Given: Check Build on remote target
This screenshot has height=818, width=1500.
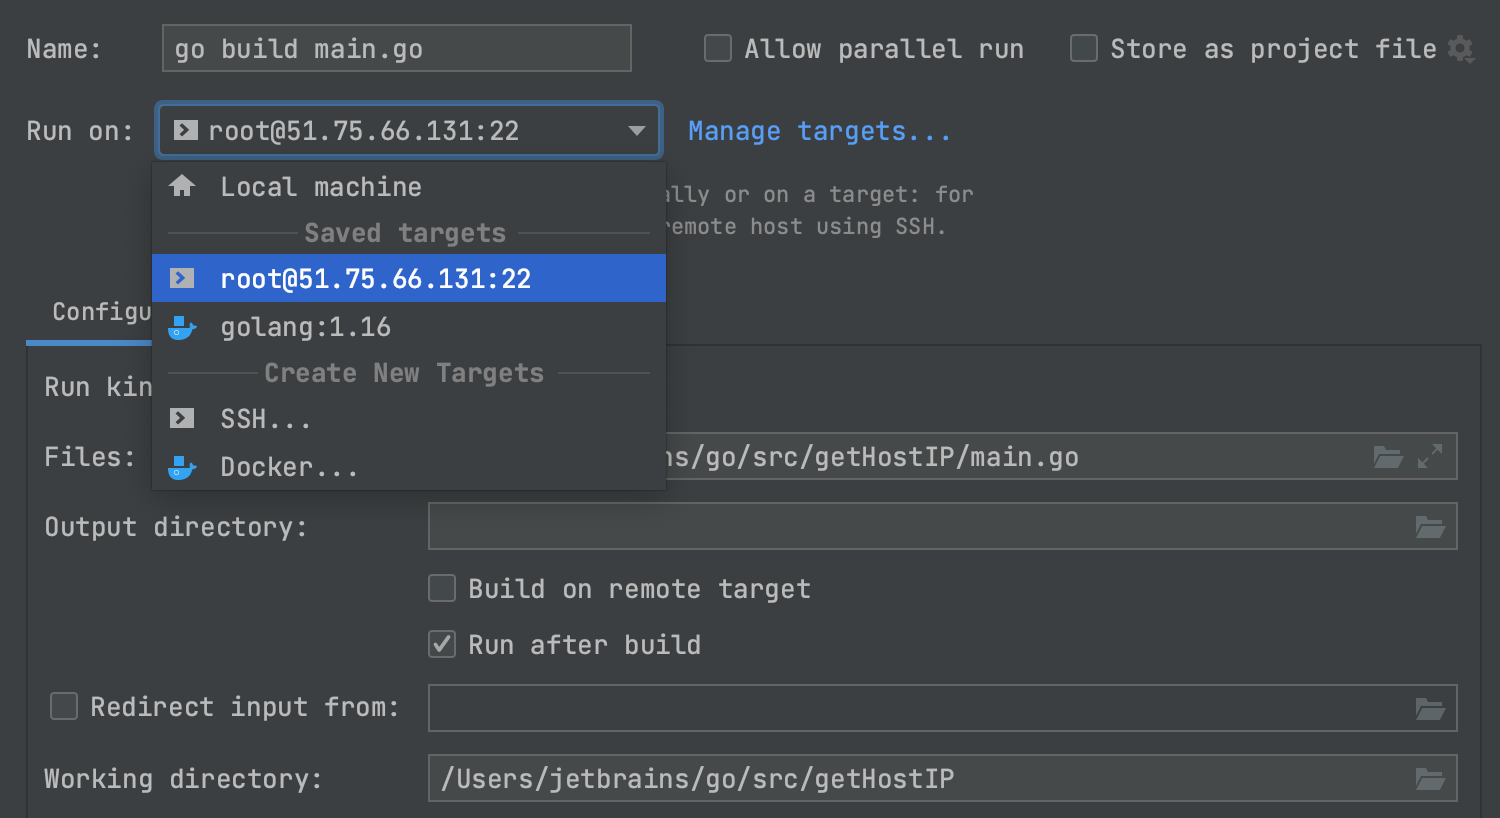Looking at the screenshot, I should (442, 588).
